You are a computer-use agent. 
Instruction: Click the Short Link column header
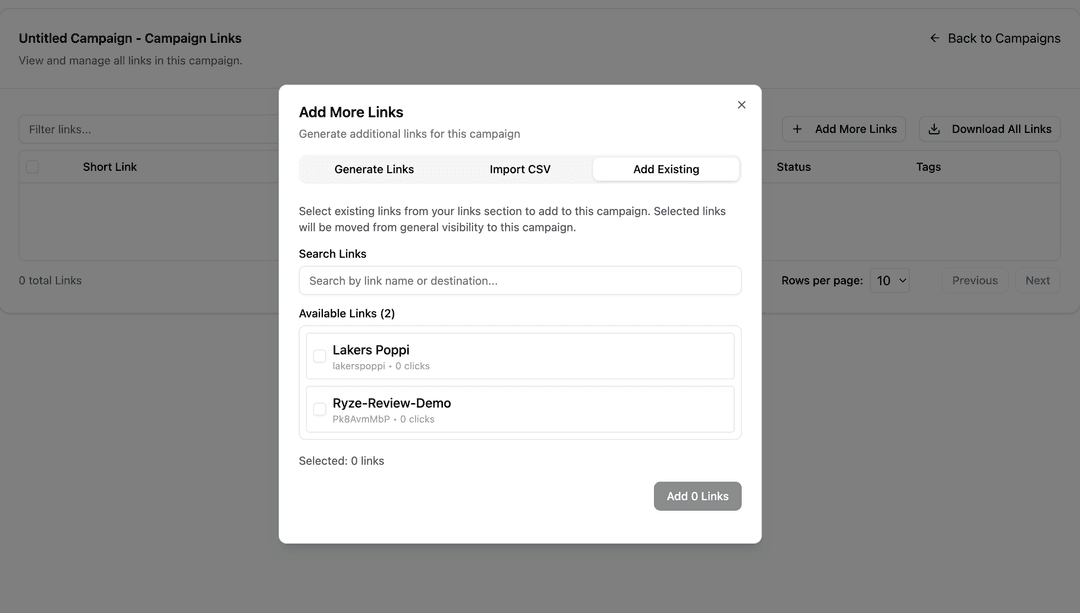pyautogui.click(x=110, y=167)
